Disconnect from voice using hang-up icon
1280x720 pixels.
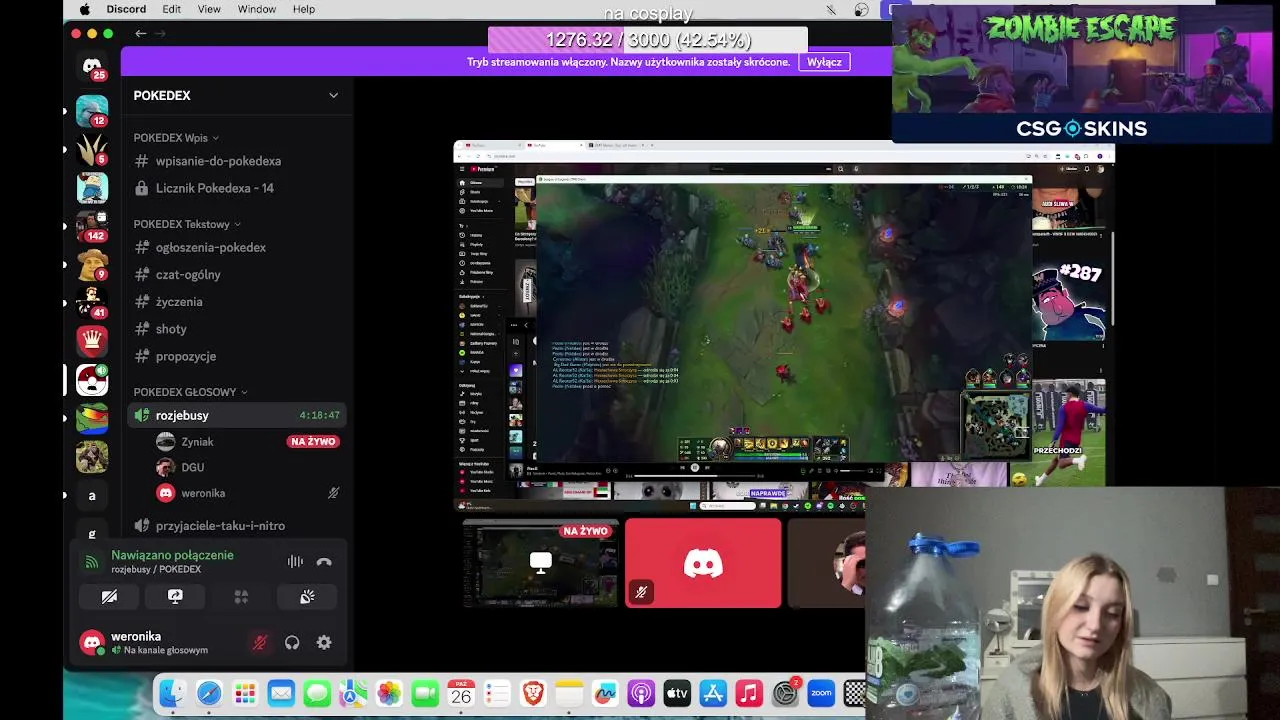coord(324,562)
